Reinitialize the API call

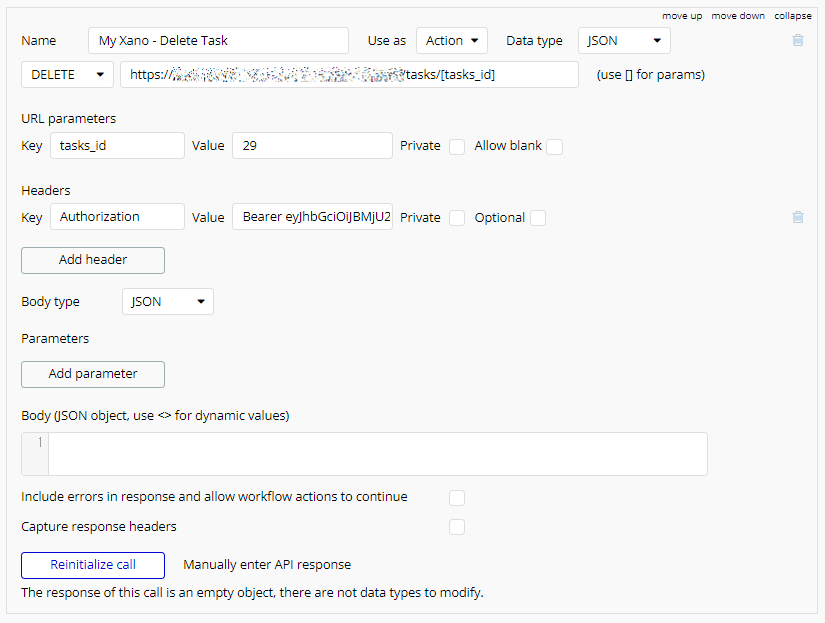click(x=93, y=565)
